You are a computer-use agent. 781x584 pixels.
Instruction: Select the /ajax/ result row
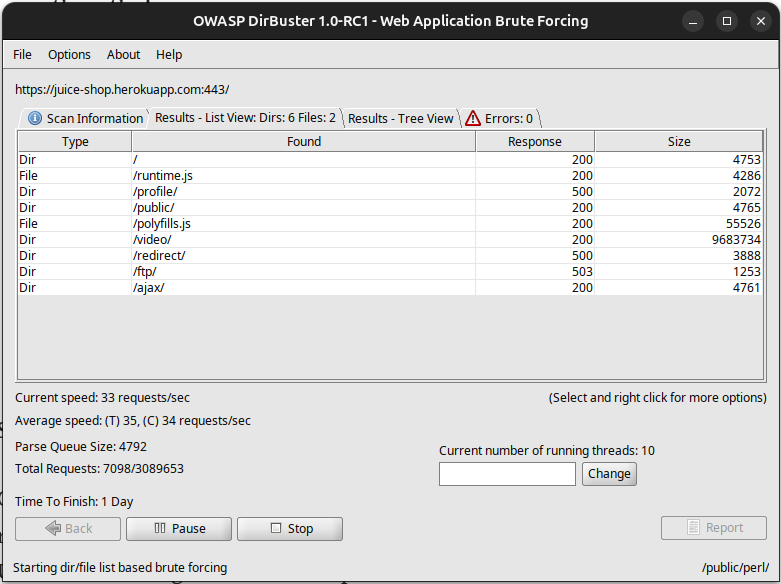point(390,287)
